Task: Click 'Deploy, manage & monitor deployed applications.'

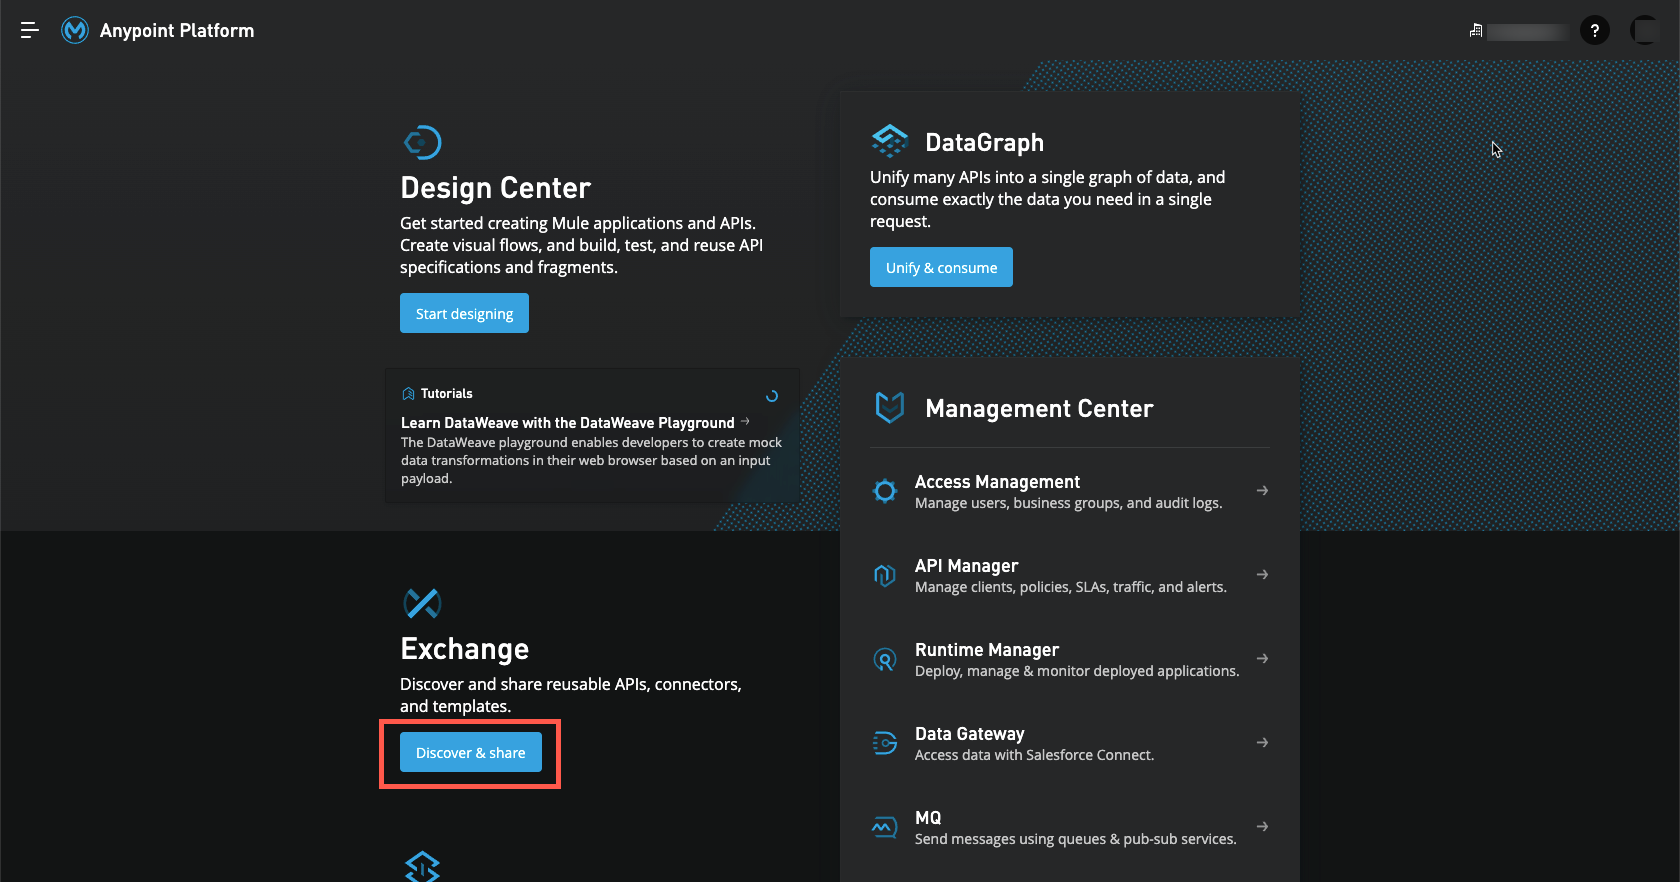Action: (1077, 671)
